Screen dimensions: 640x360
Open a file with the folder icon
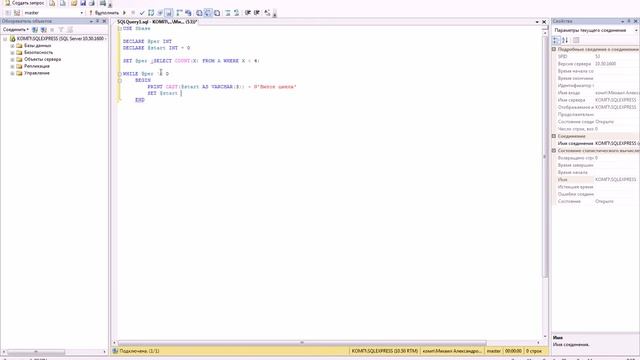pos(74,3)
